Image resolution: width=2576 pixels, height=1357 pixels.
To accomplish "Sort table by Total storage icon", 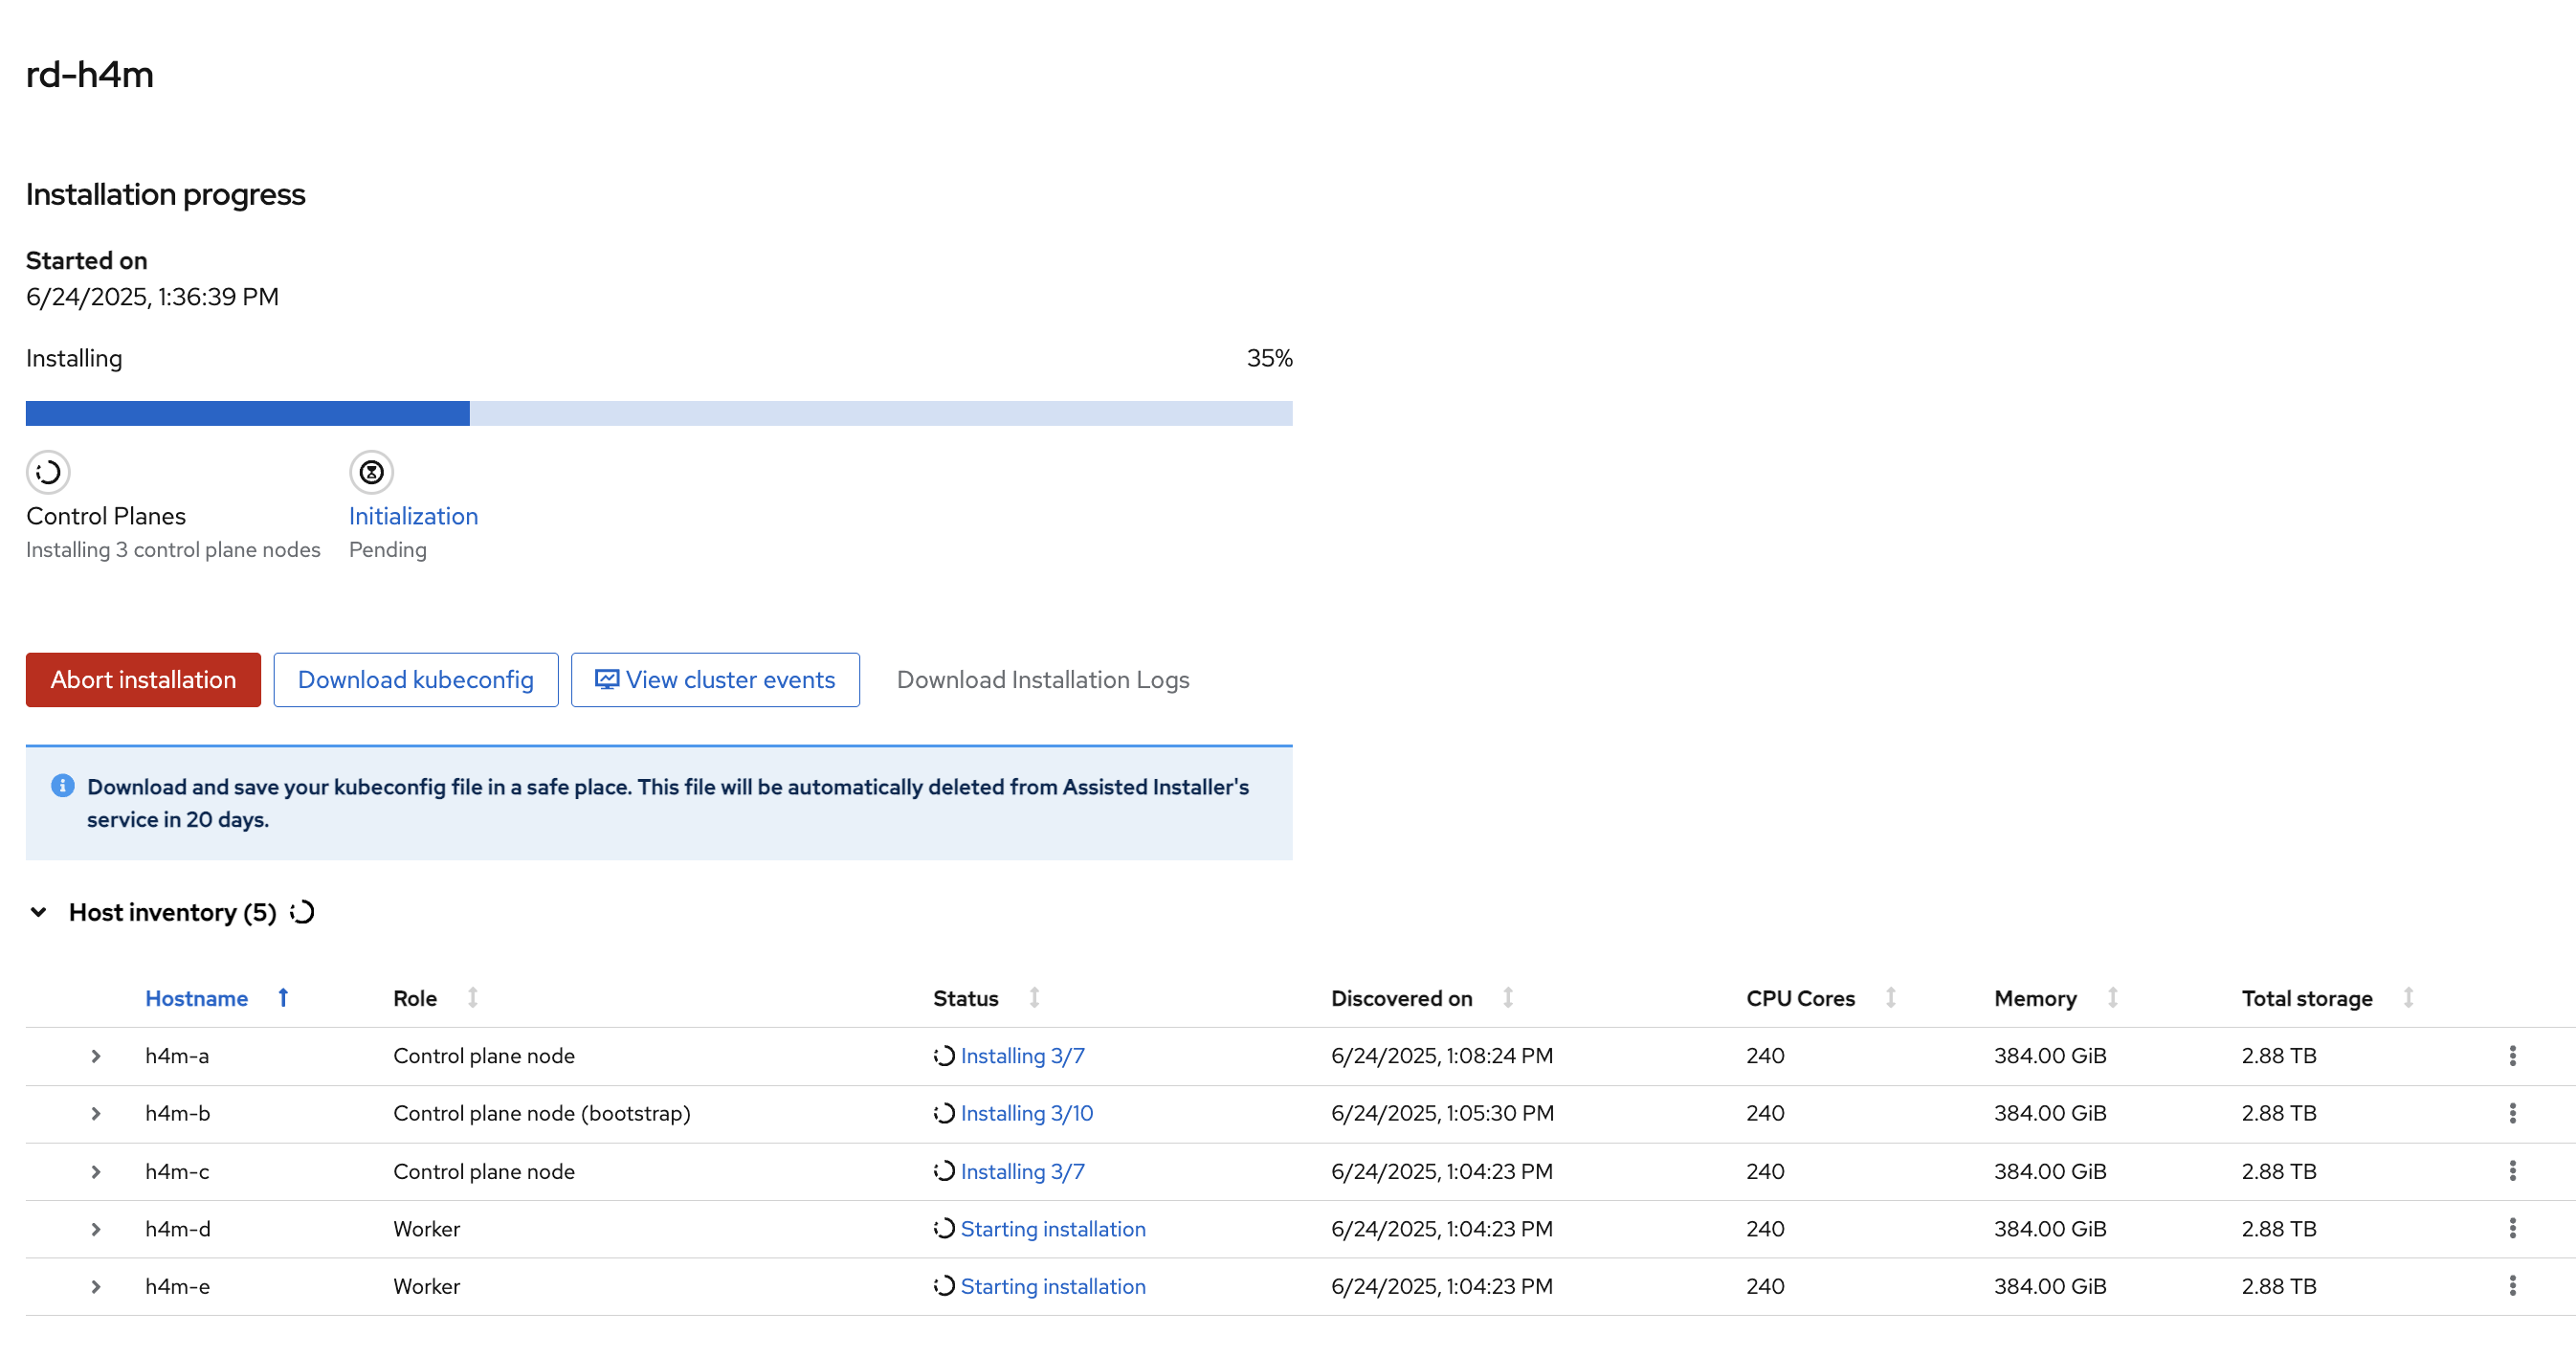I will [2408, 997].
